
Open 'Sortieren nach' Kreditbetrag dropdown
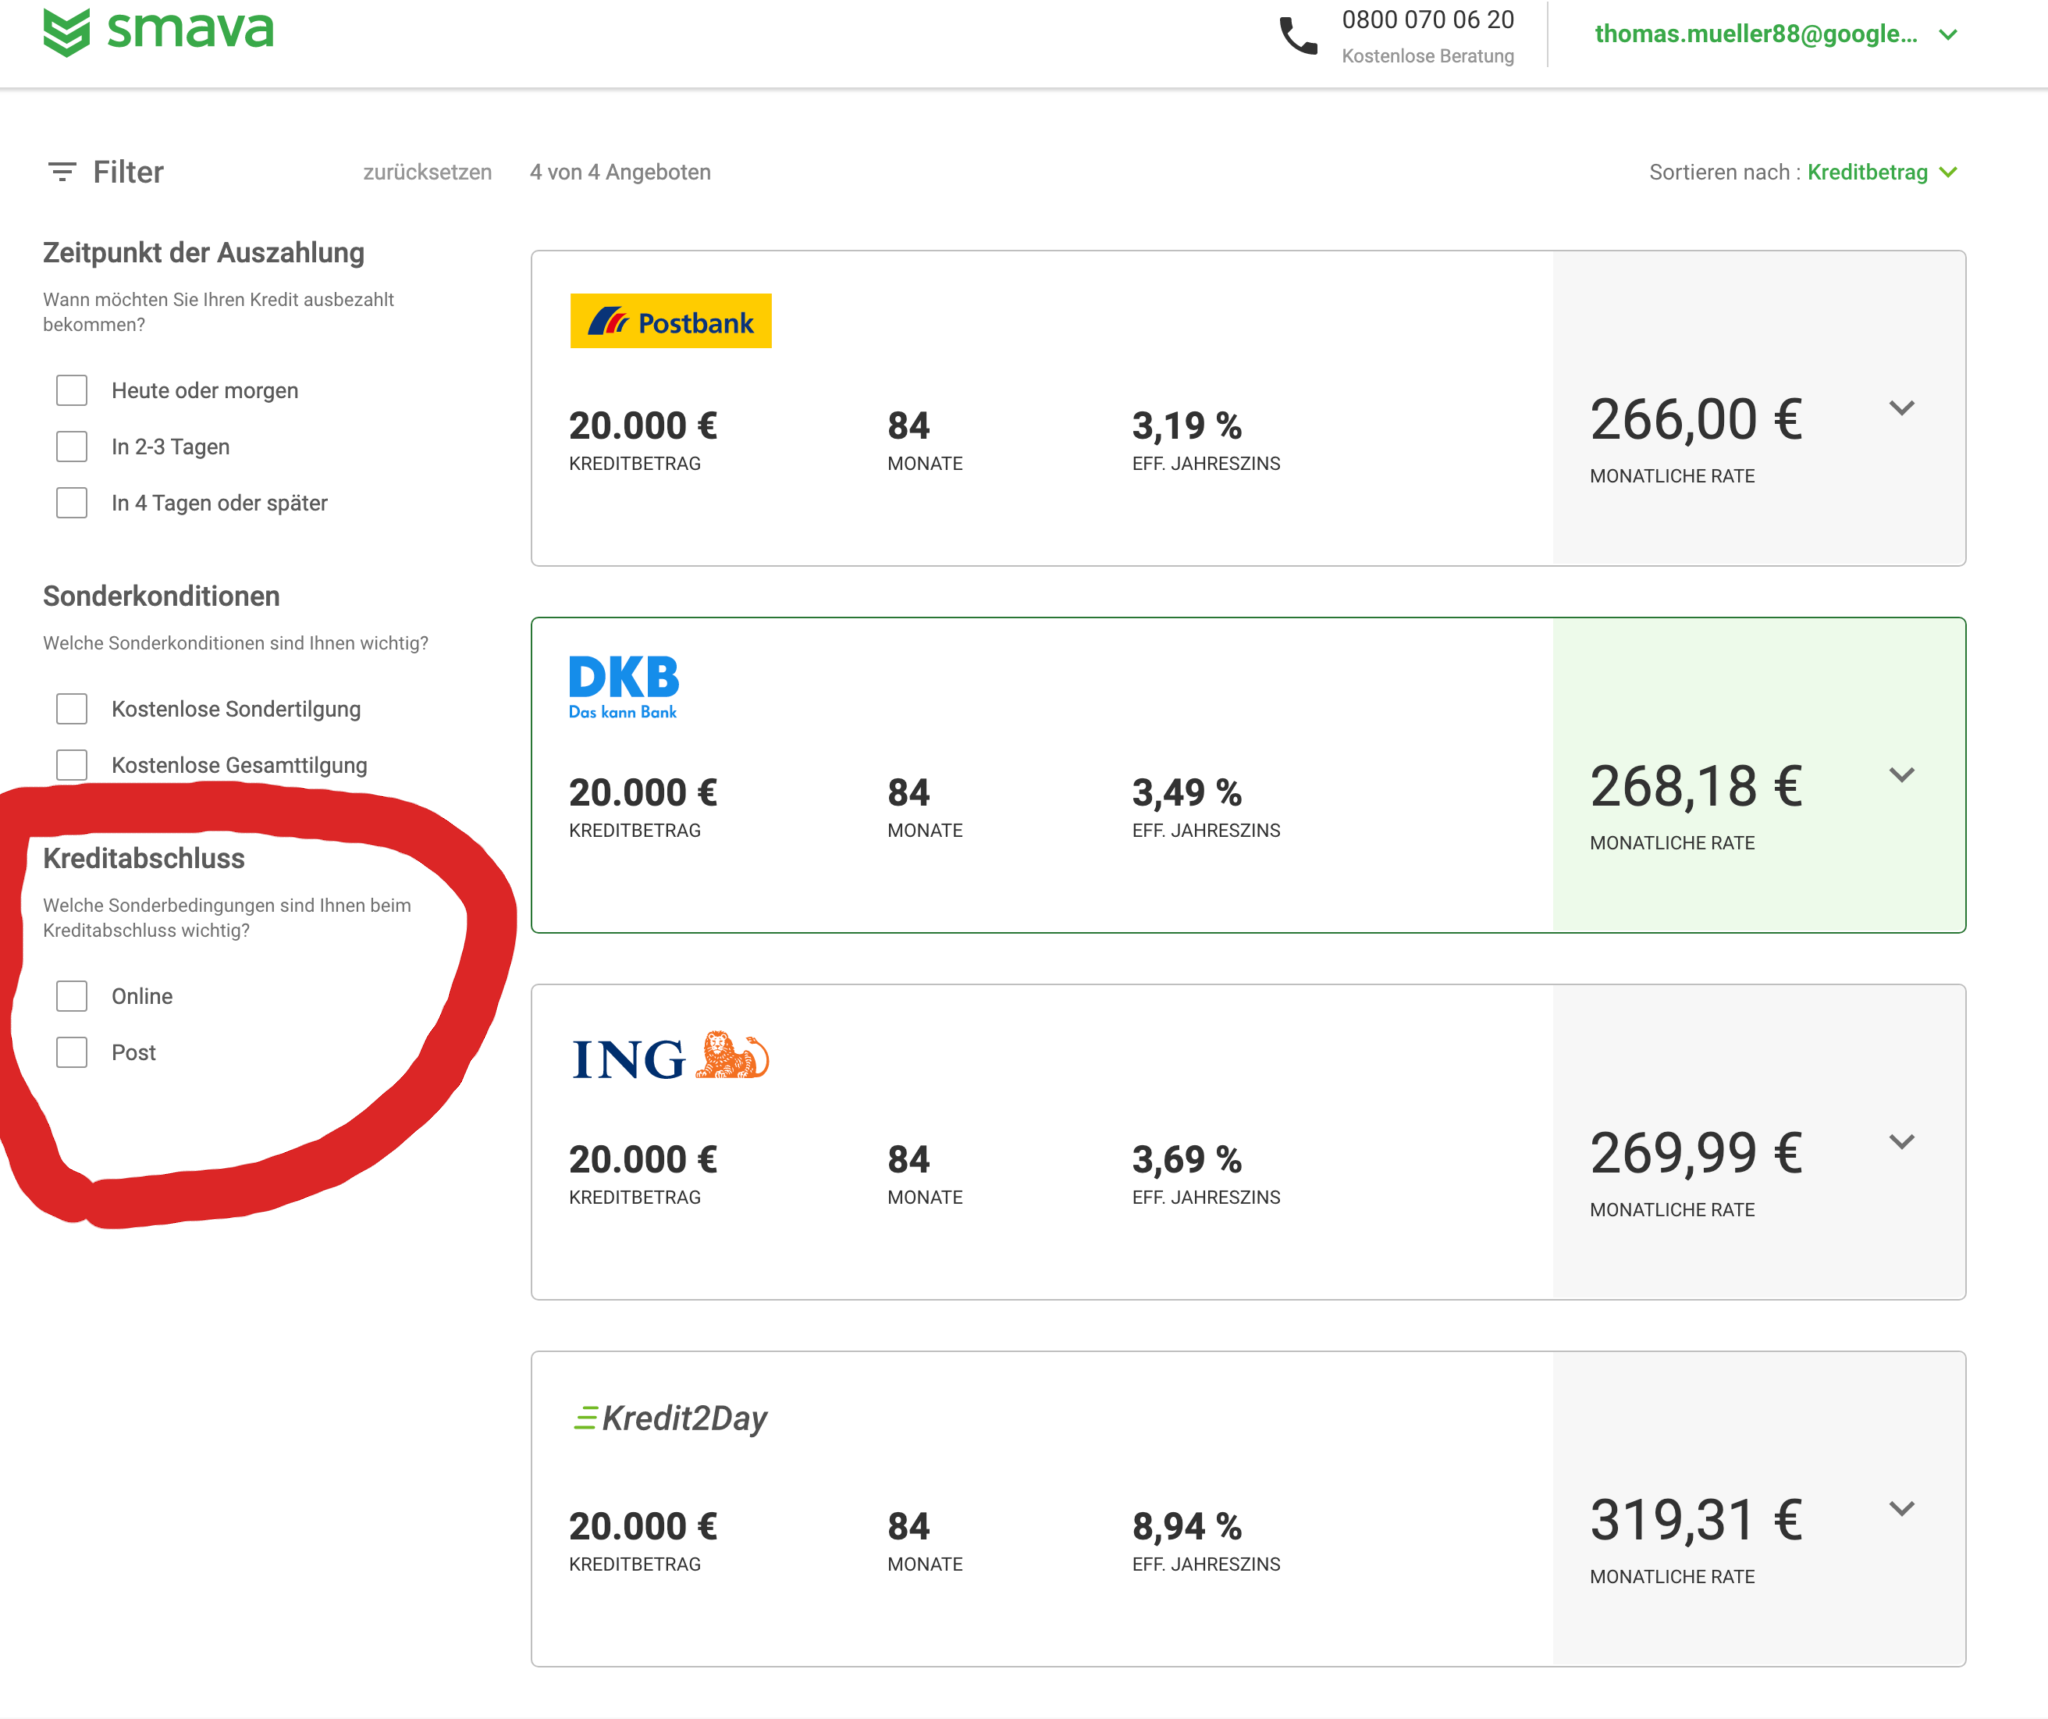1882,172
